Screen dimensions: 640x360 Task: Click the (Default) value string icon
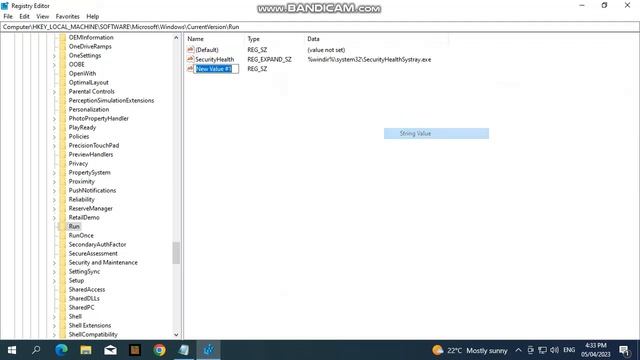190,49
